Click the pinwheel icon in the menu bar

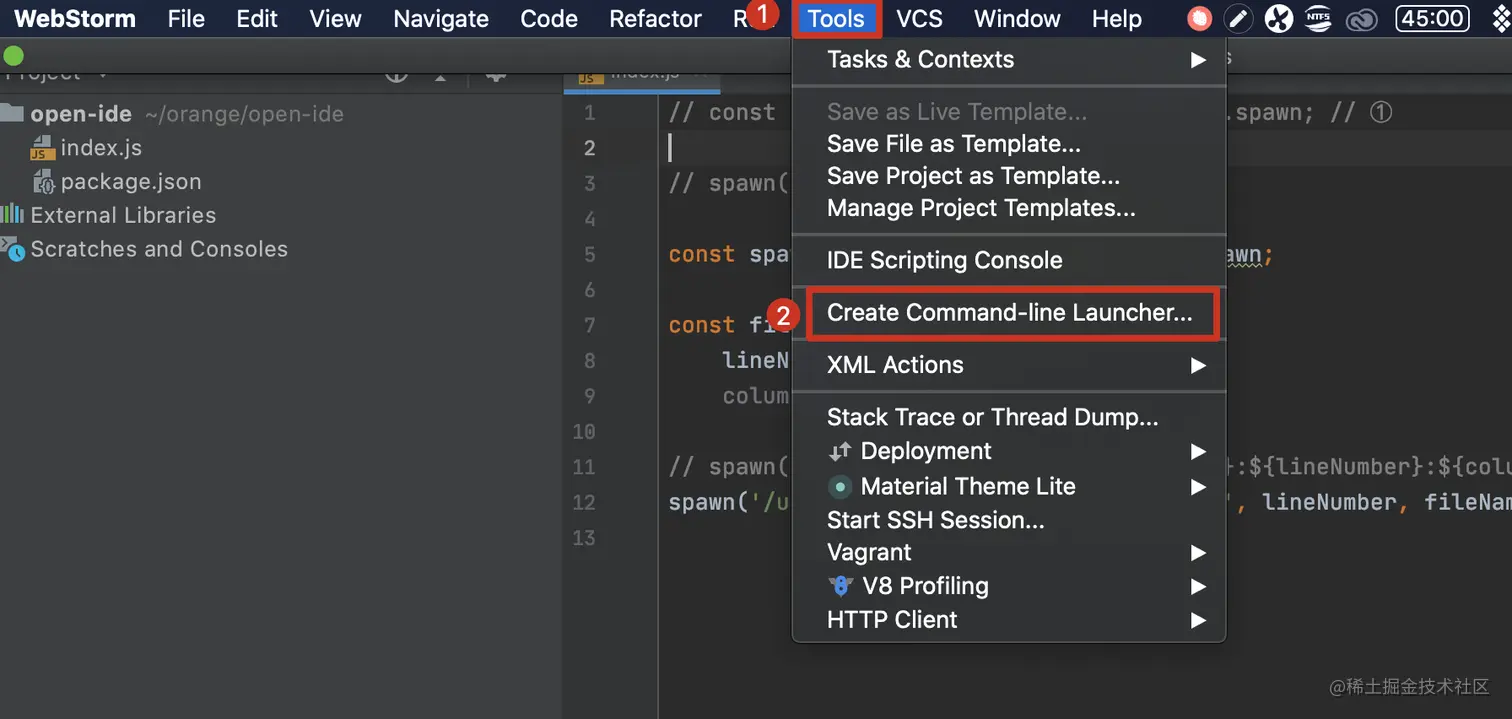tap(1279, 18)
